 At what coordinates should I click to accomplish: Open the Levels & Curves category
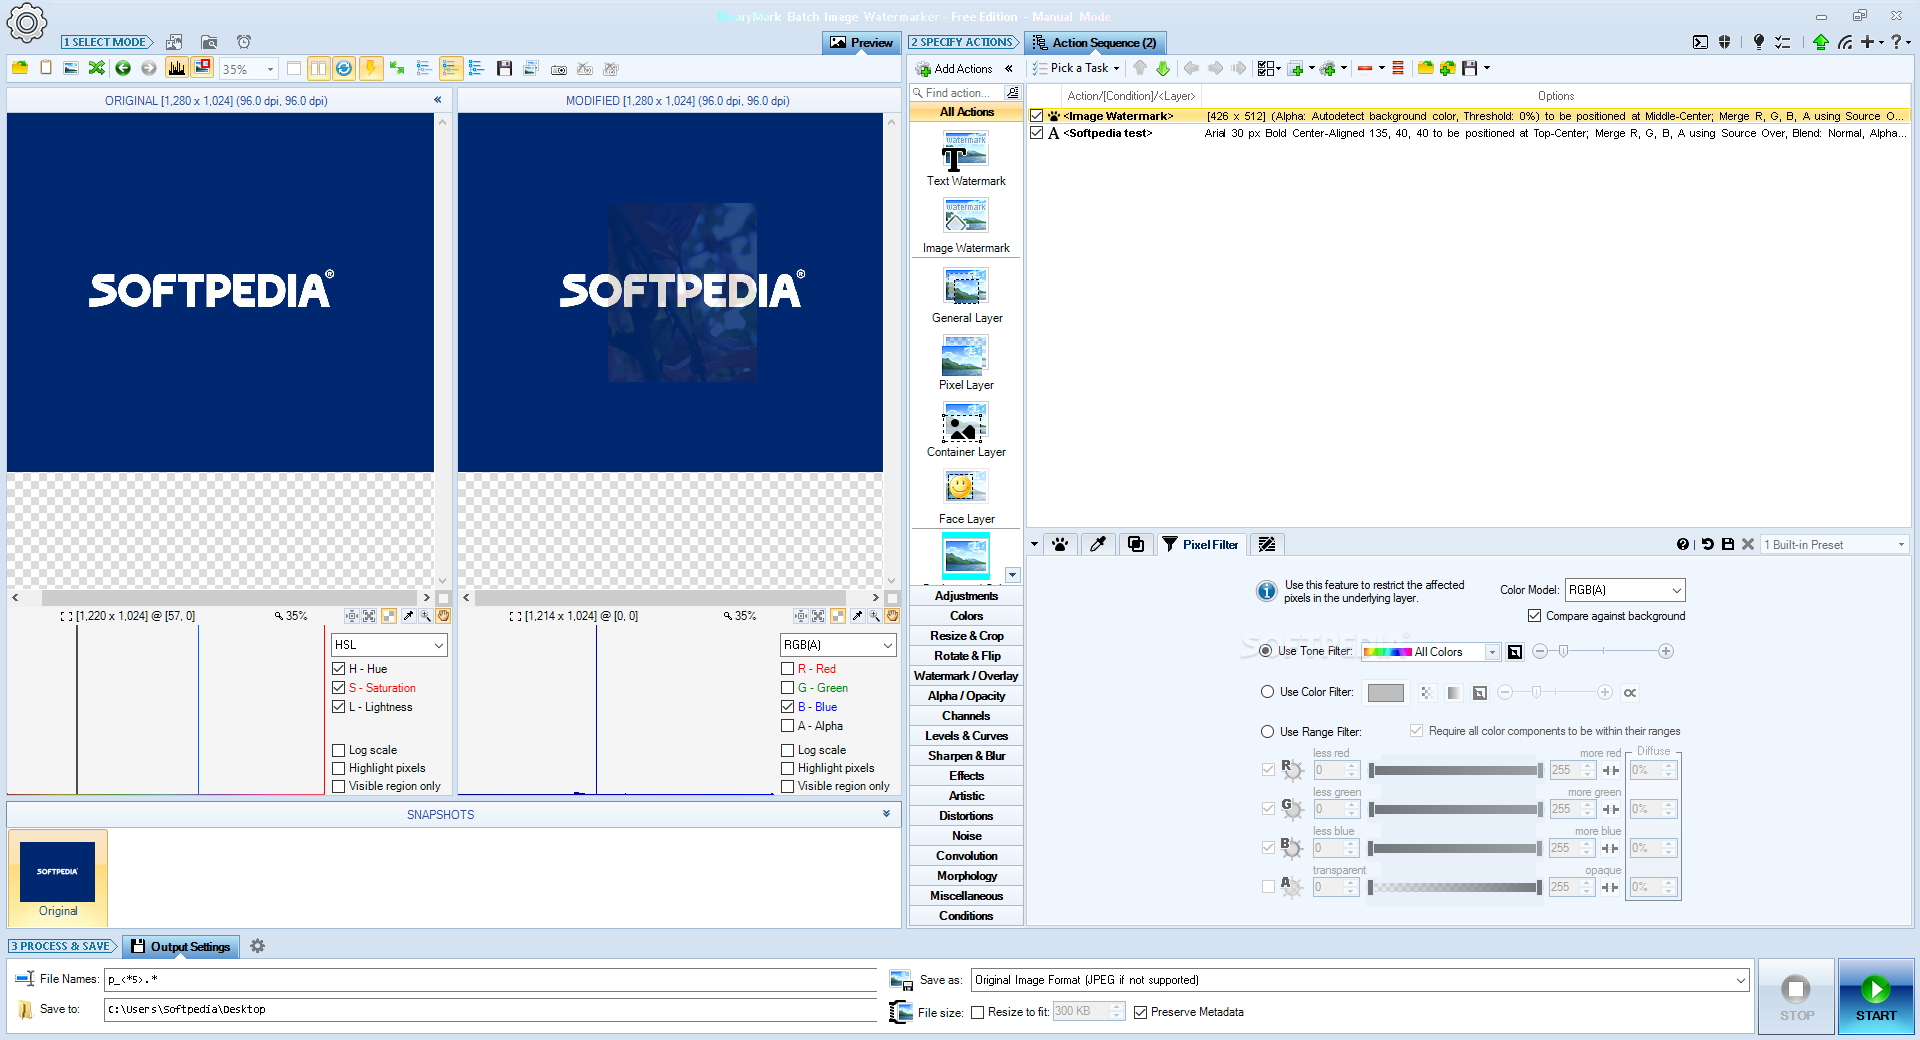[x=966, y=736]
